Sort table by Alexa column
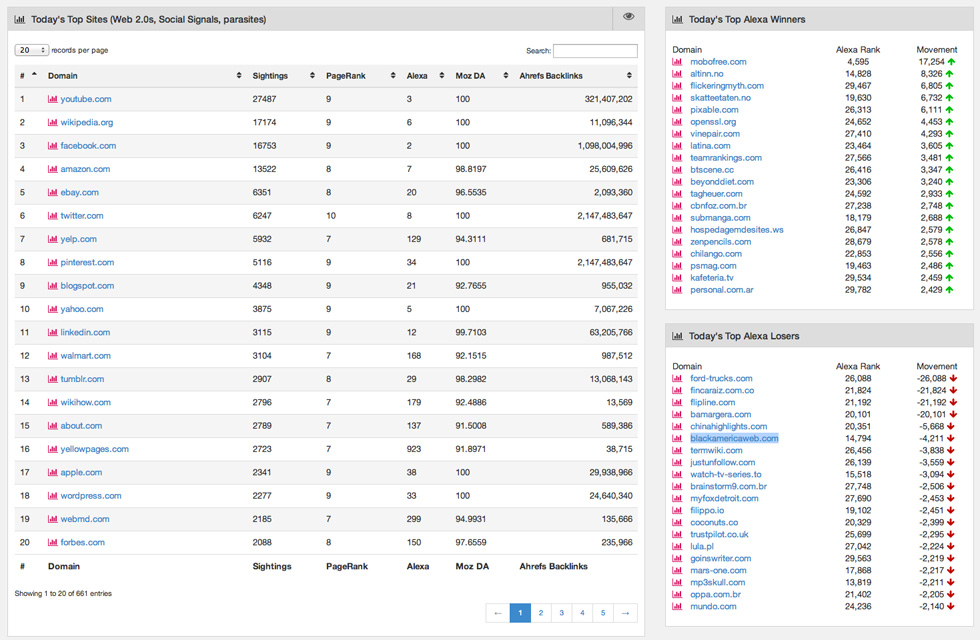The width and height of the screenshot is (980, 640). tap(425, 76)
